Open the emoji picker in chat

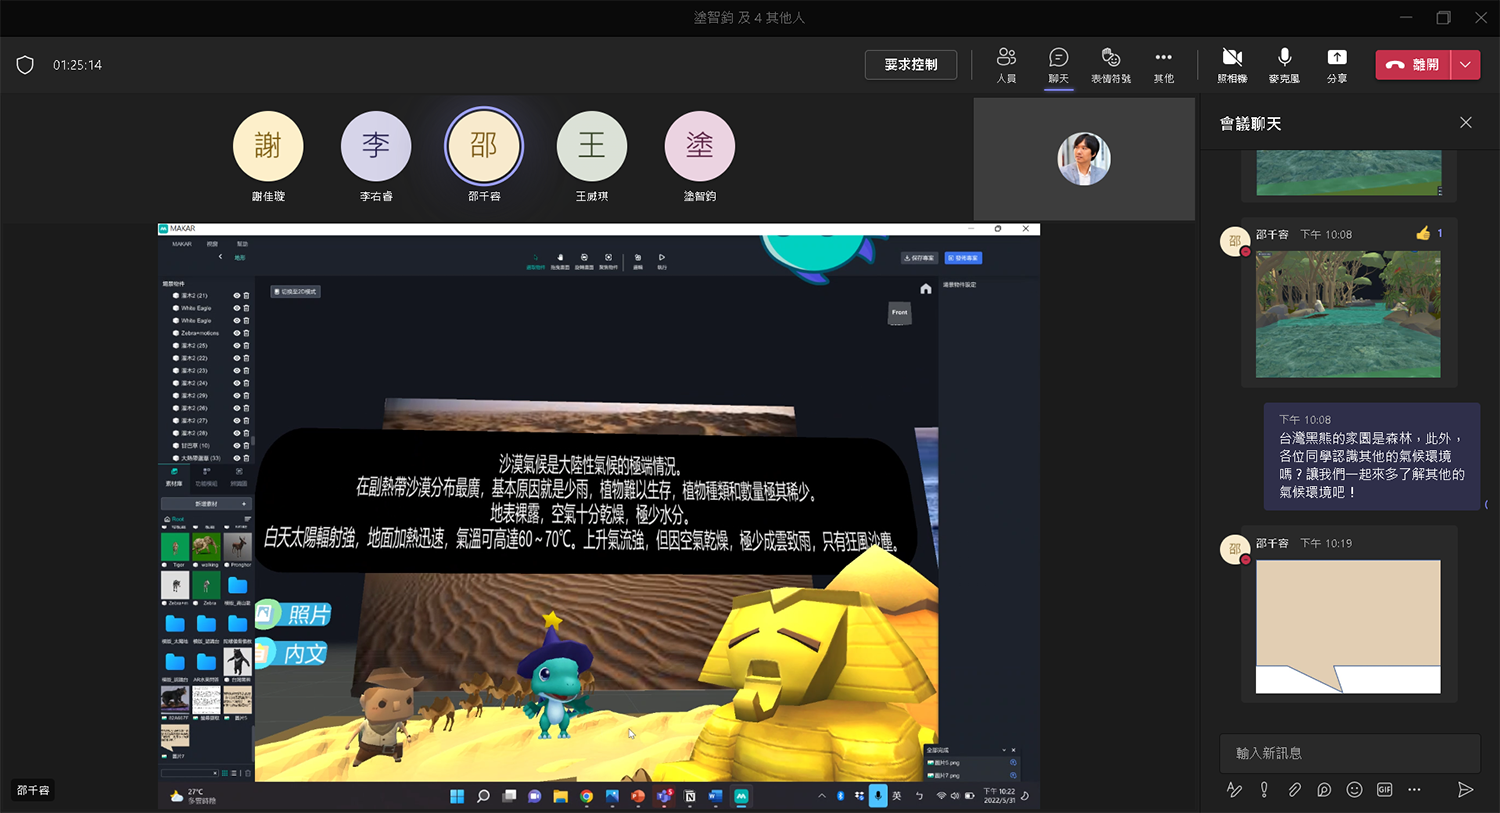point(1354,790)
